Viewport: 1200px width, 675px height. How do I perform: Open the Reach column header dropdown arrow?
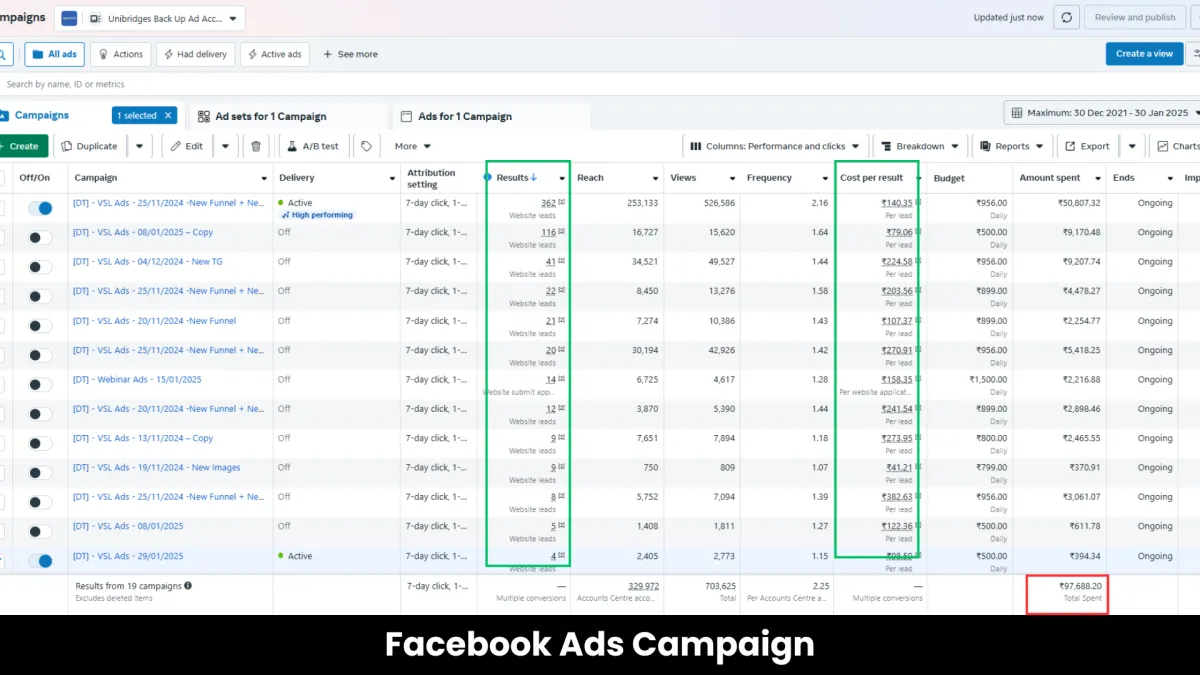coord(653,178)
